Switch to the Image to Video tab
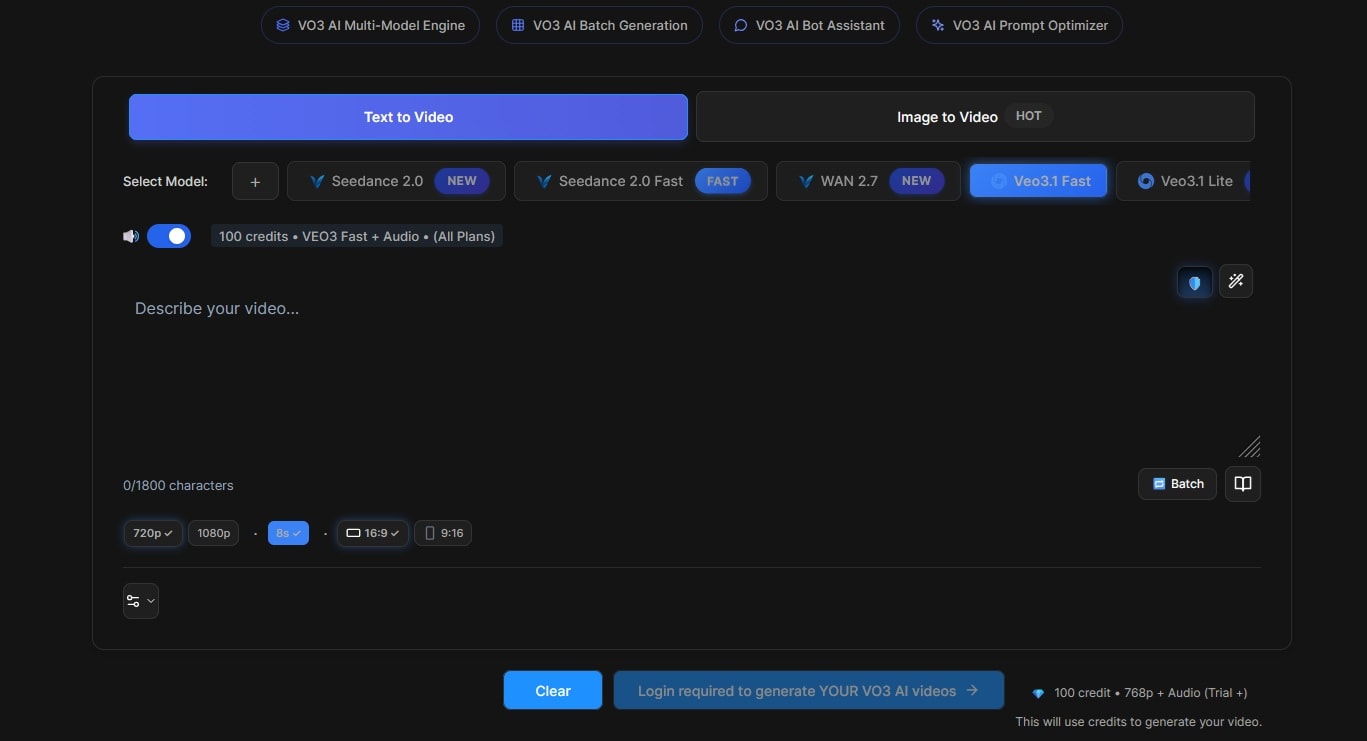The image size is (1367, 741). click(975, 117)
